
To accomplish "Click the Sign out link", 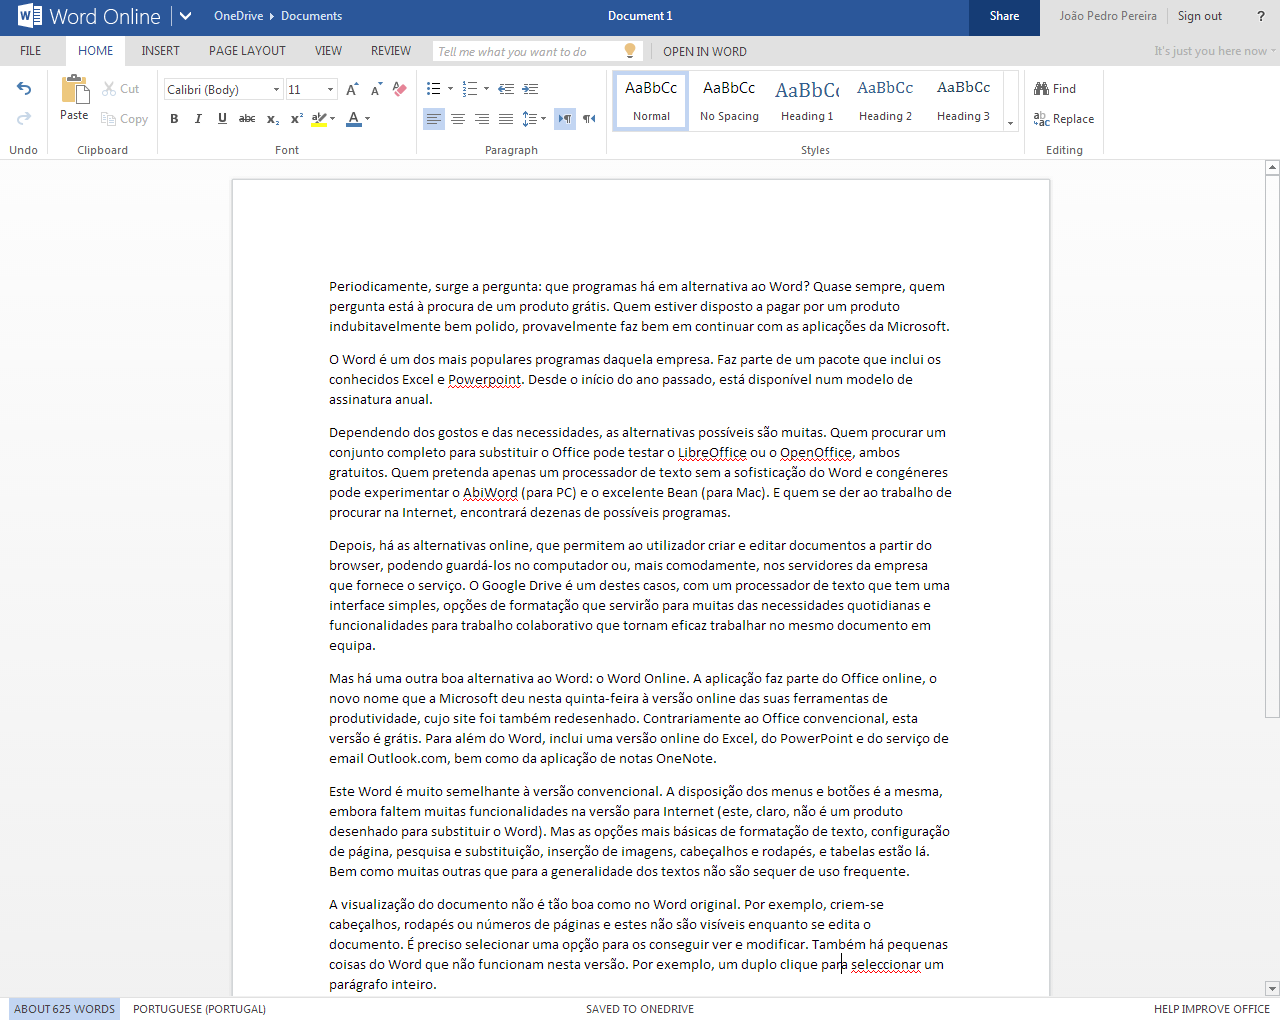I will click(1199, 16).
